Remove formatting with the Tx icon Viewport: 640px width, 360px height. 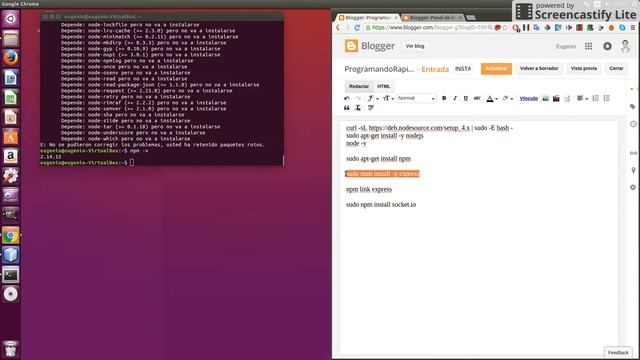358,108
